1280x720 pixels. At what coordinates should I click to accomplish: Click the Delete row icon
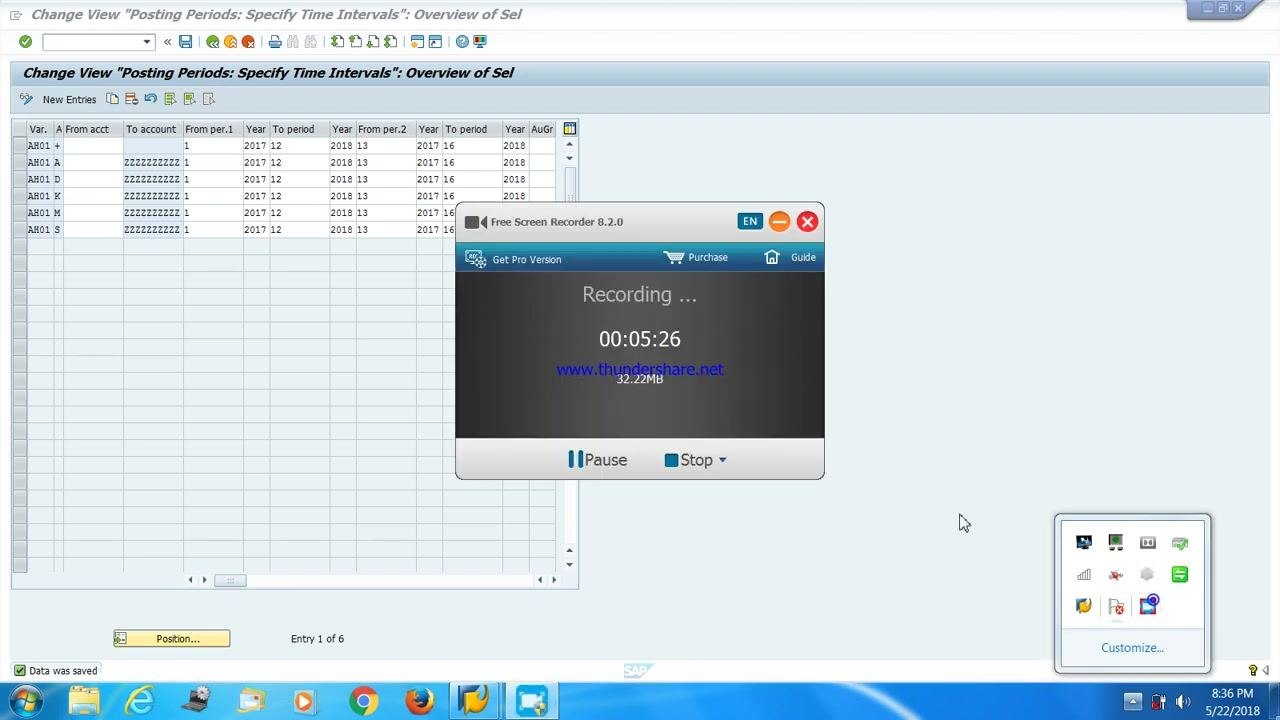(131, 99)
